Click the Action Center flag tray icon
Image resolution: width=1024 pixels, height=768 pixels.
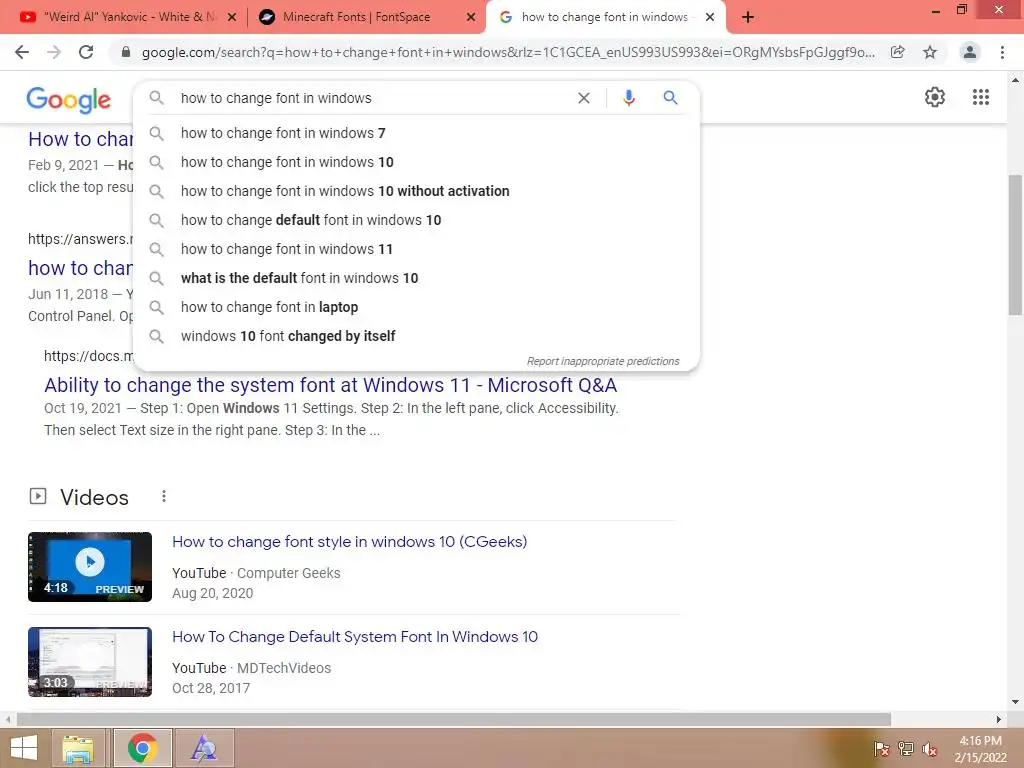coord(882,748)
